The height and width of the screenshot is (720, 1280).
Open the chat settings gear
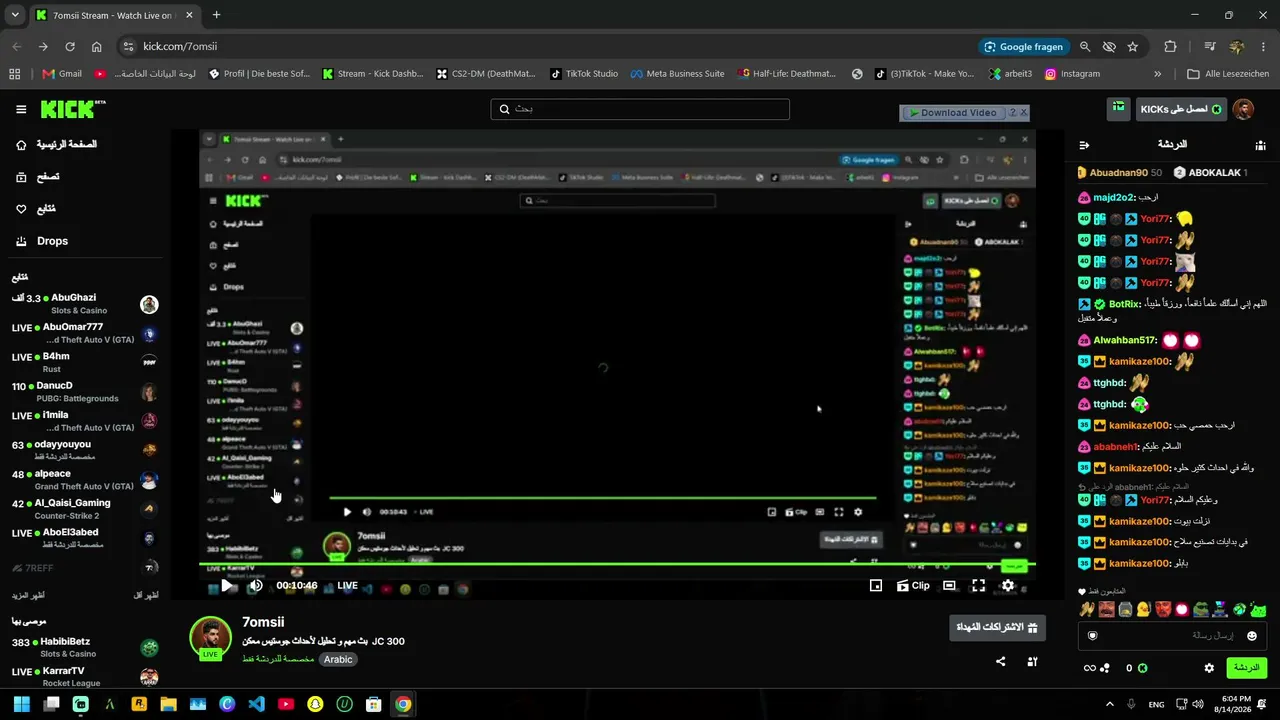tap(1209, 668)
